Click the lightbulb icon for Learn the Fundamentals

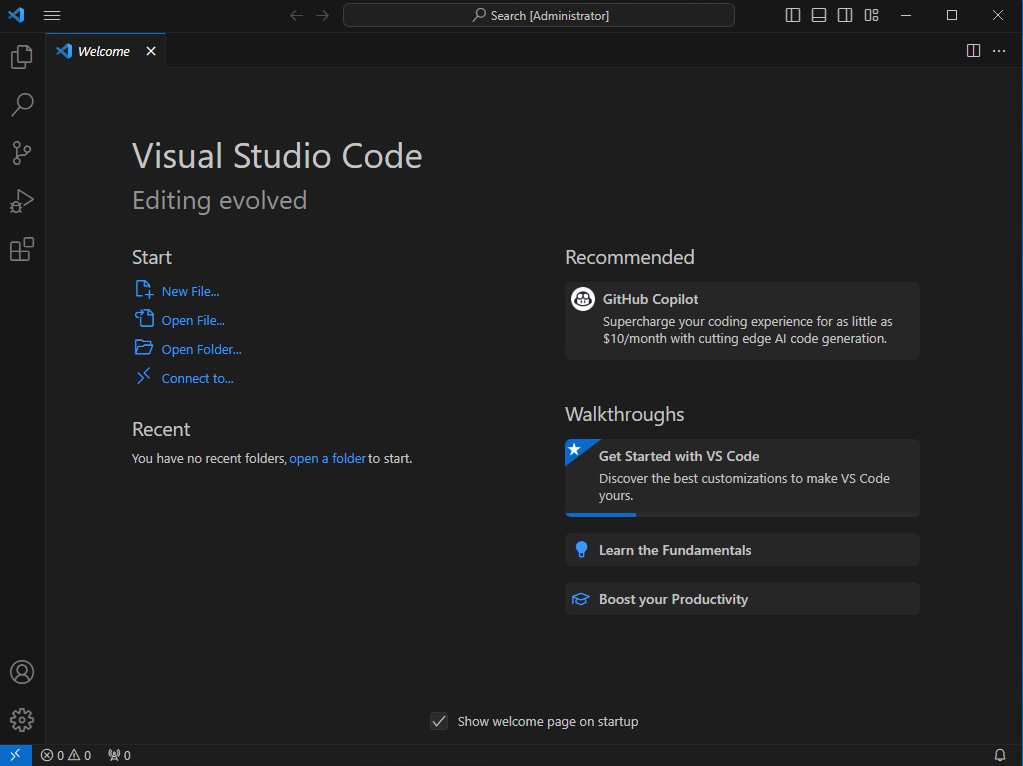click(581, 550)
